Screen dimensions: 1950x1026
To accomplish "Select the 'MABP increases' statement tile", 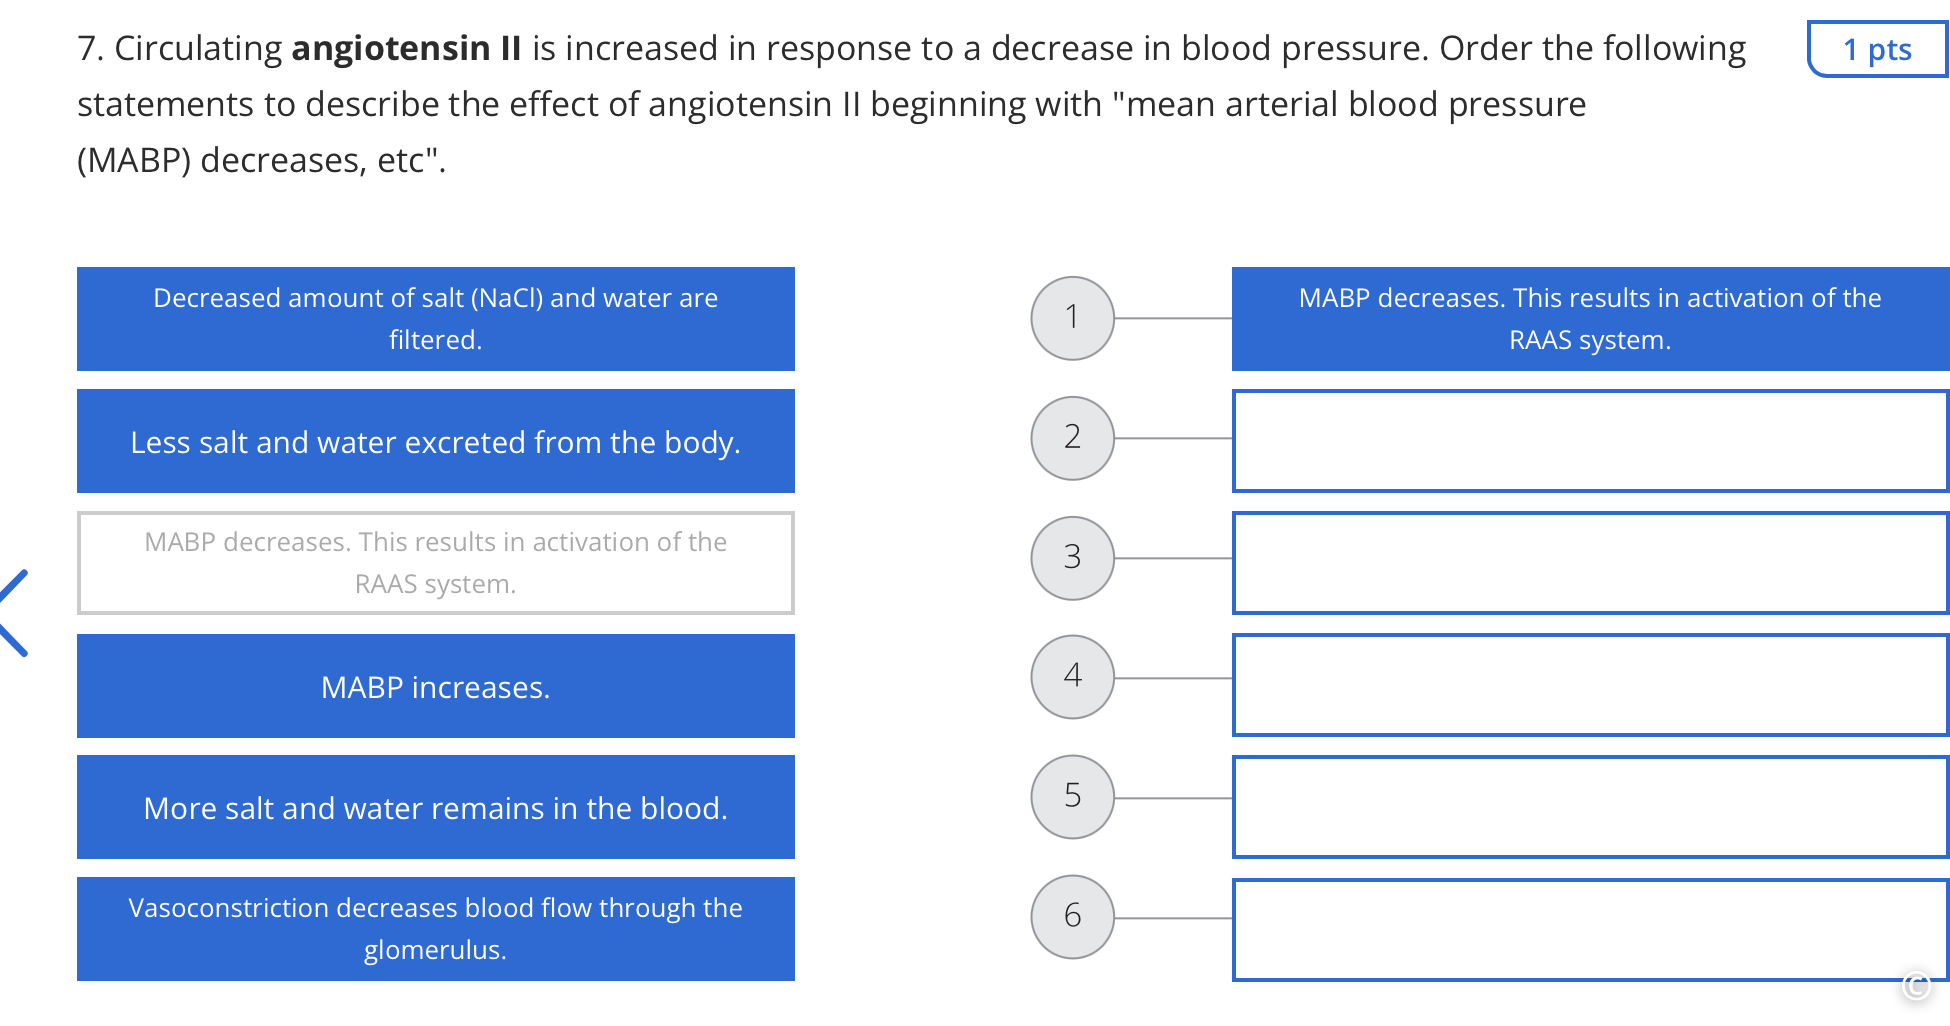I will point(436,686).
